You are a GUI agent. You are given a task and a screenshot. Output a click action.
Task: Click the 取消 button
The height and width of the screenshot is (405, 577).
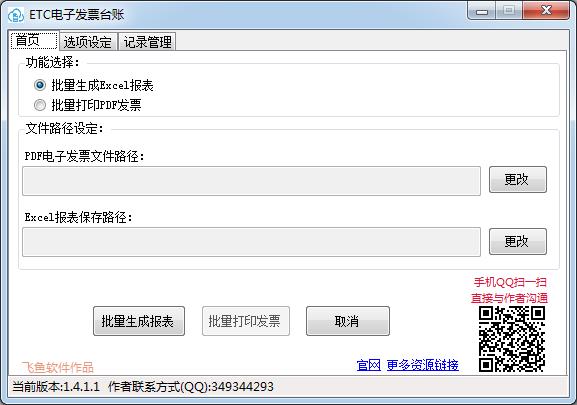[347, 321]
